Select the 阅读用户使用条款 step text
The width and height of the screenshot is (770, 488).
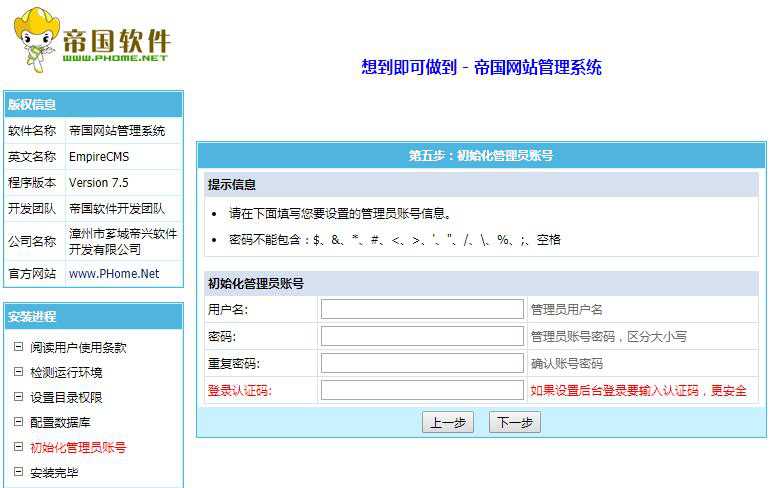click(78, 348)
